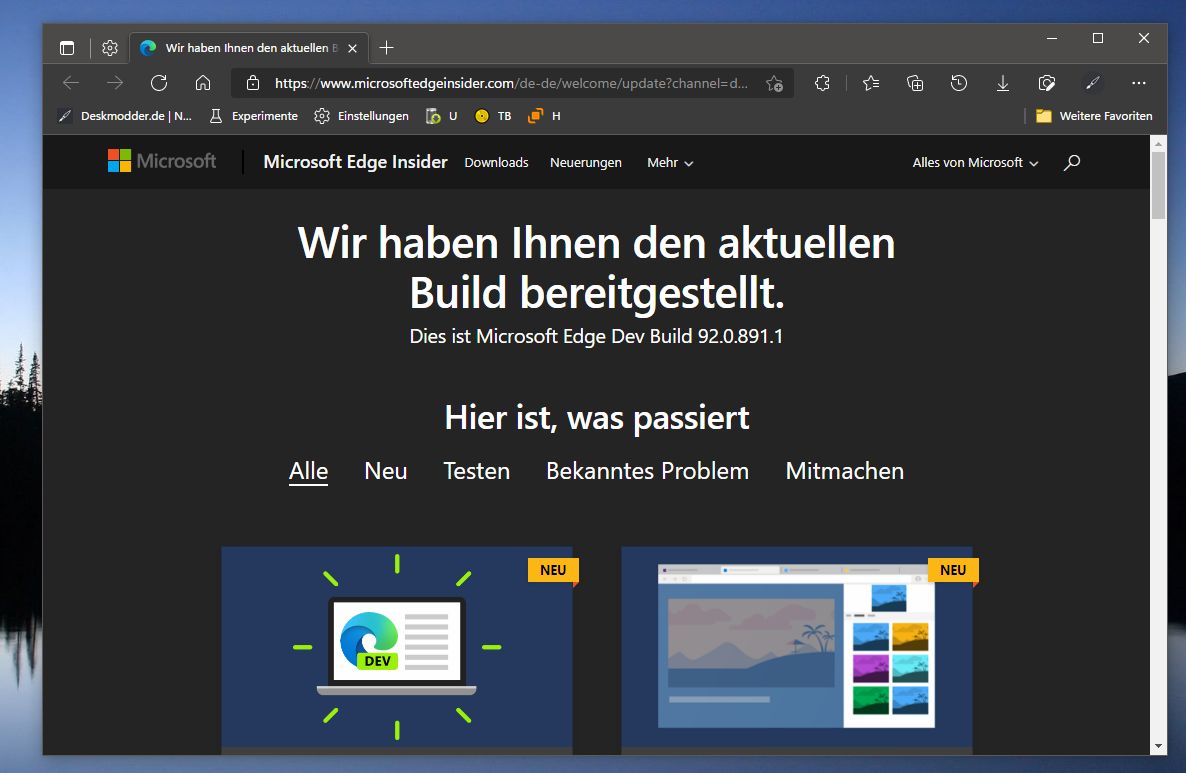Open a new tab with plus button
The height and width of the screenshot is (773, 1186).
click(x=387, y=48)
